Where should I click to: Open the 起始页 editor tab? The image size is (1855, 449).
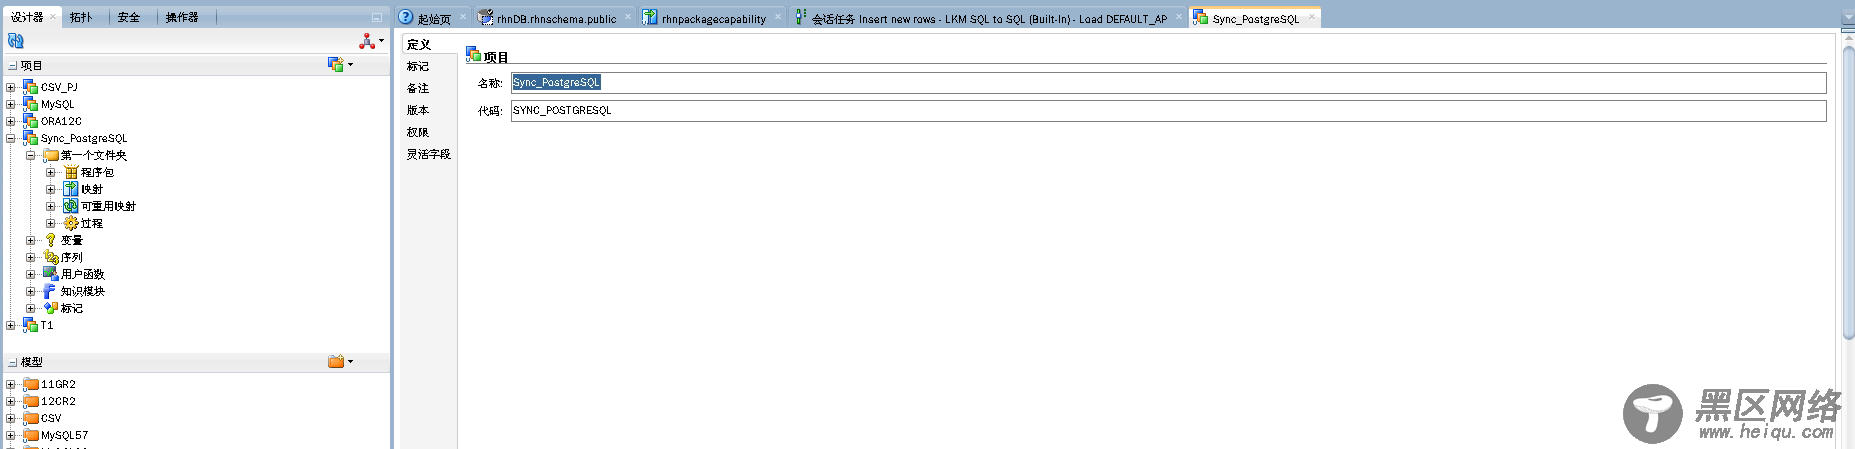pos(434,19)
